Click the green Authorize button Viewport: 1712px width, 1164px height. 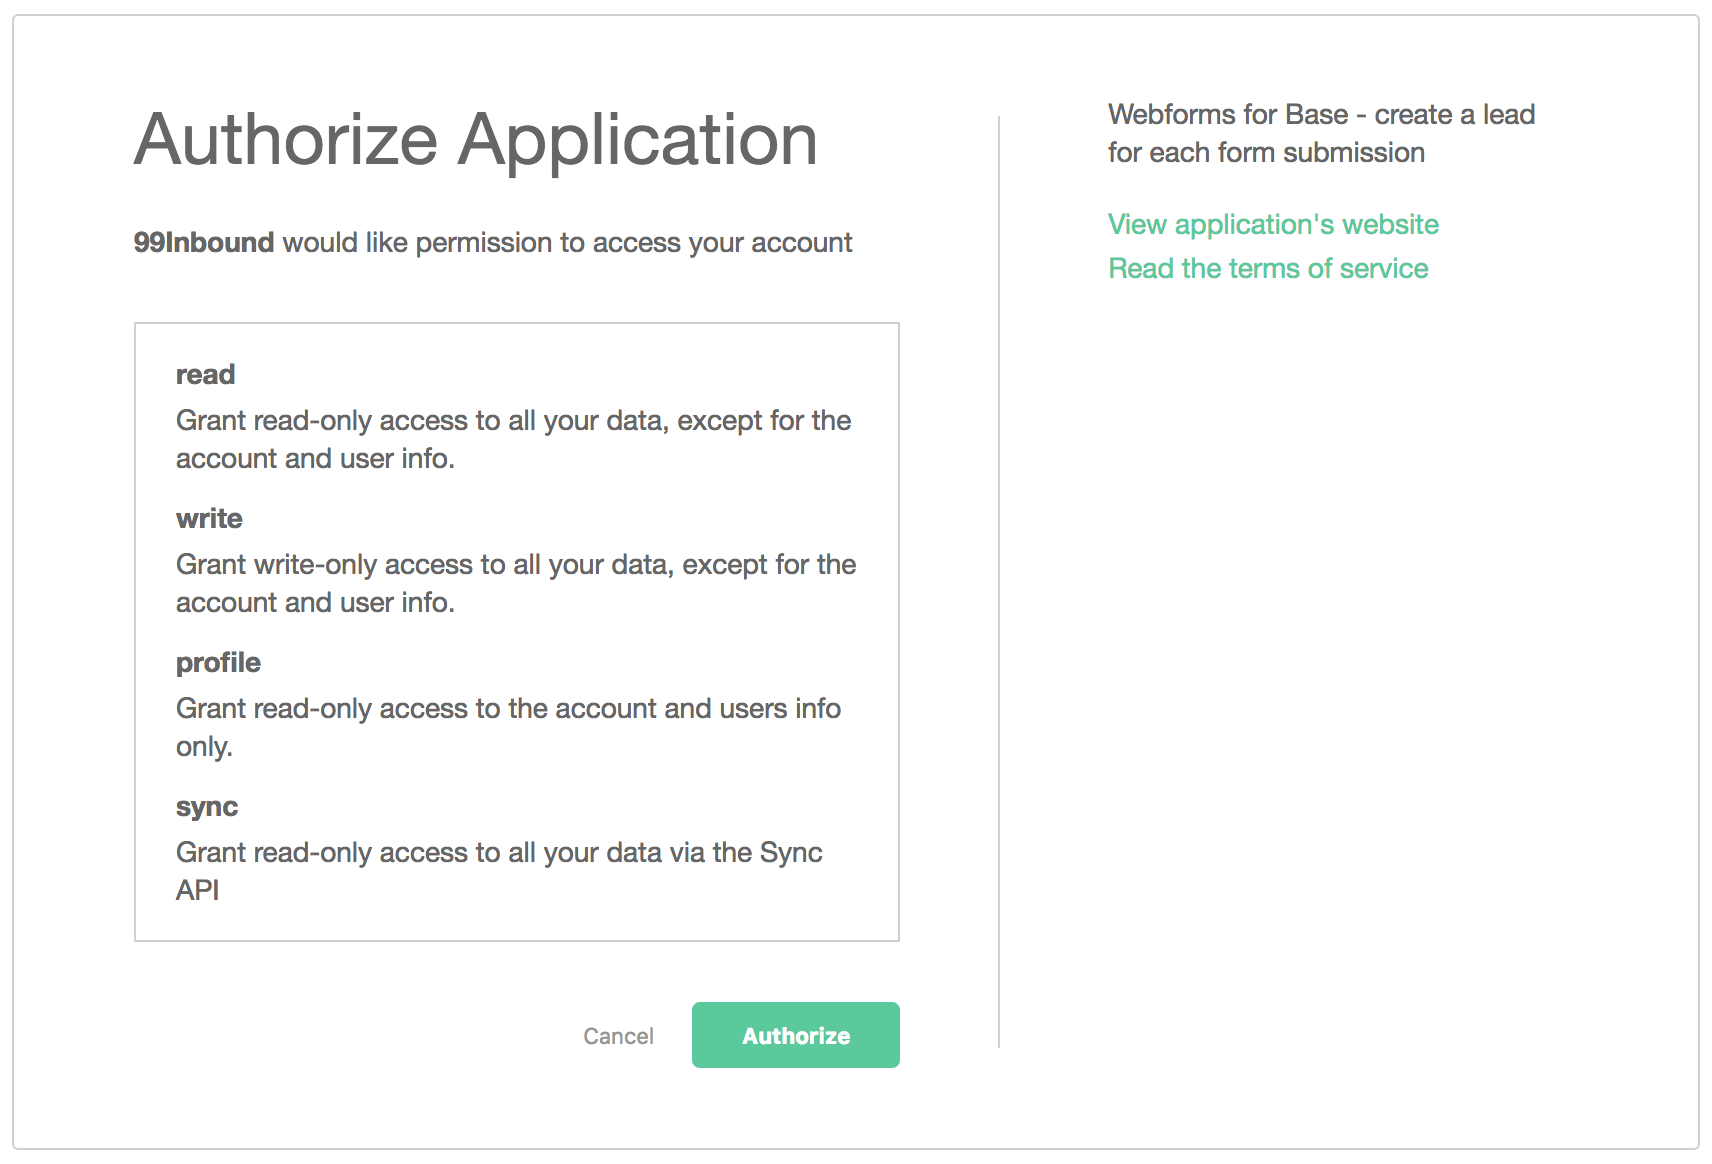click(795, 1035)
